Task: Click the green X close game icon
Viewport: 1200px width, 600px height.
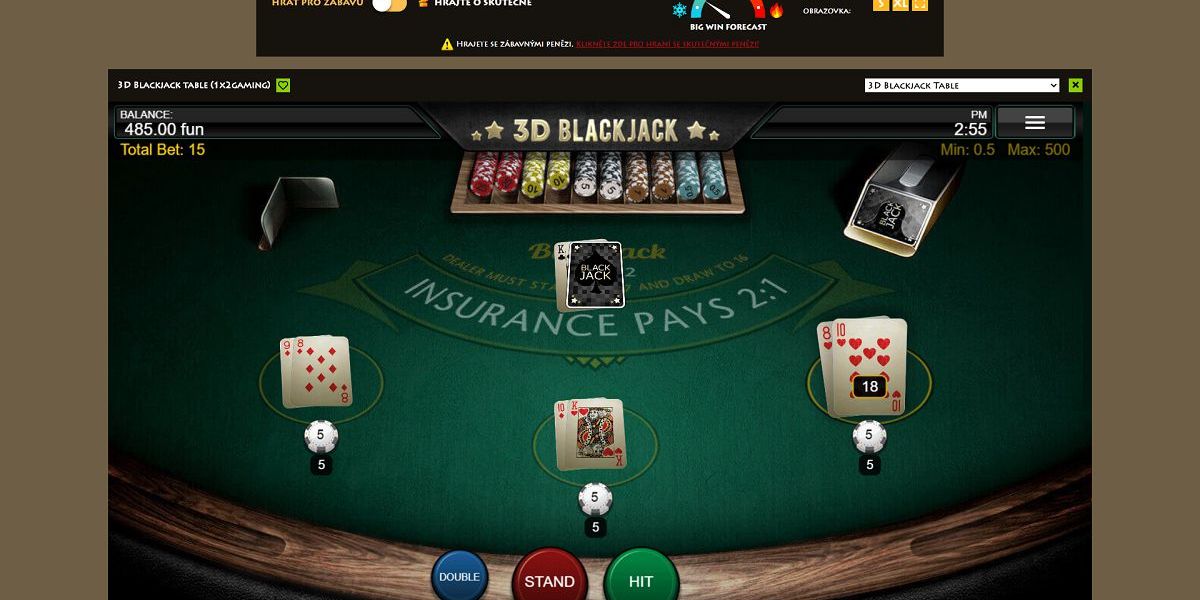Action: pyautogui.click(x=1076, y=85)
